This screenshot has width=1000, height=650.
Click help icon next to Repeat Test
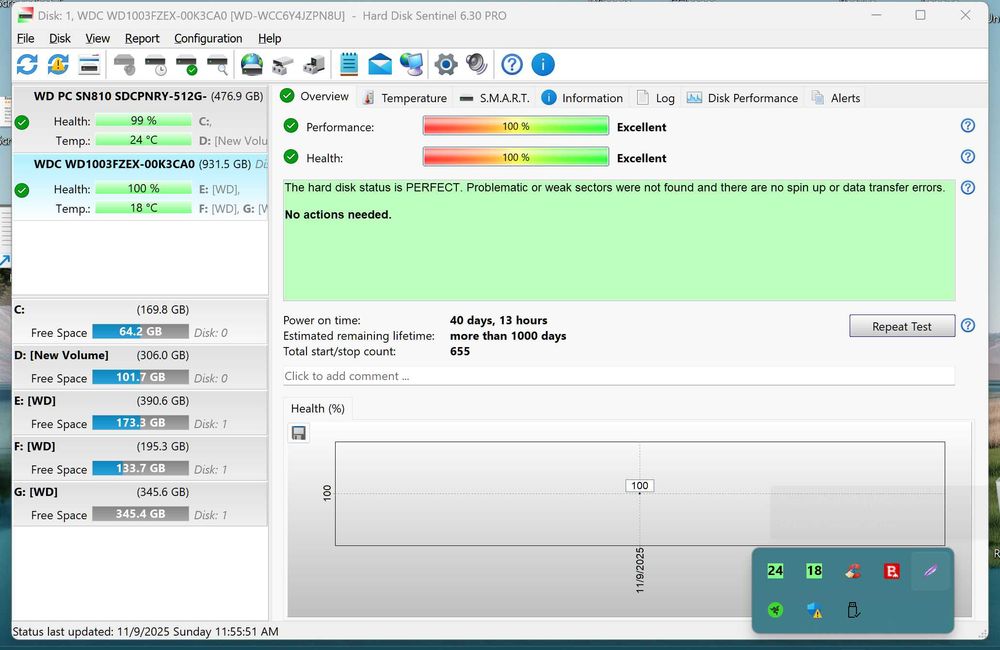(967, 325)
